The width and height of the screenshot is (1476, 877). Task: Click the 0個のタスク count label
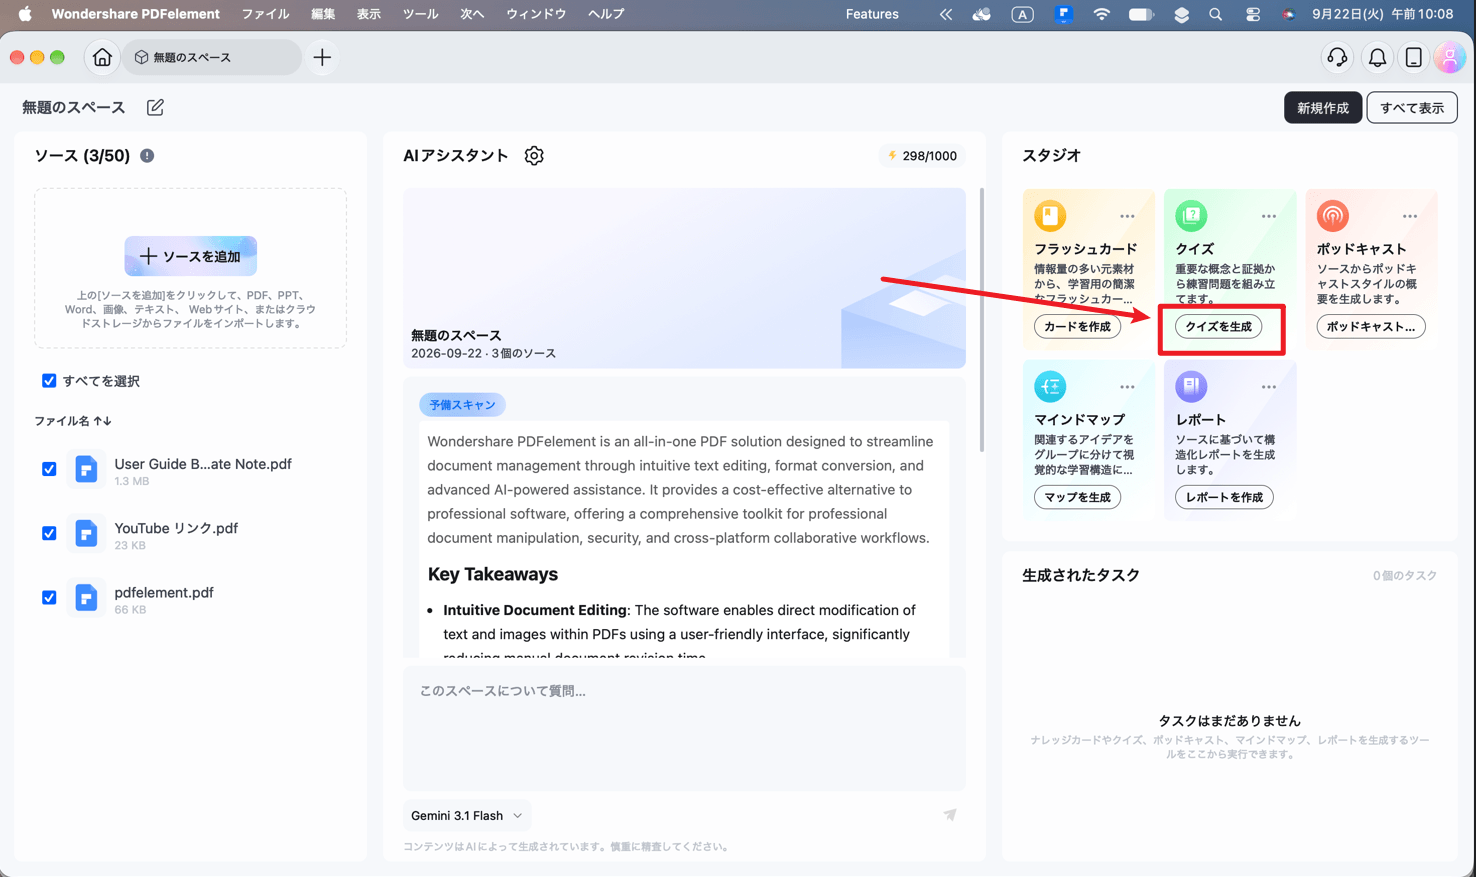coord(1405,576)
